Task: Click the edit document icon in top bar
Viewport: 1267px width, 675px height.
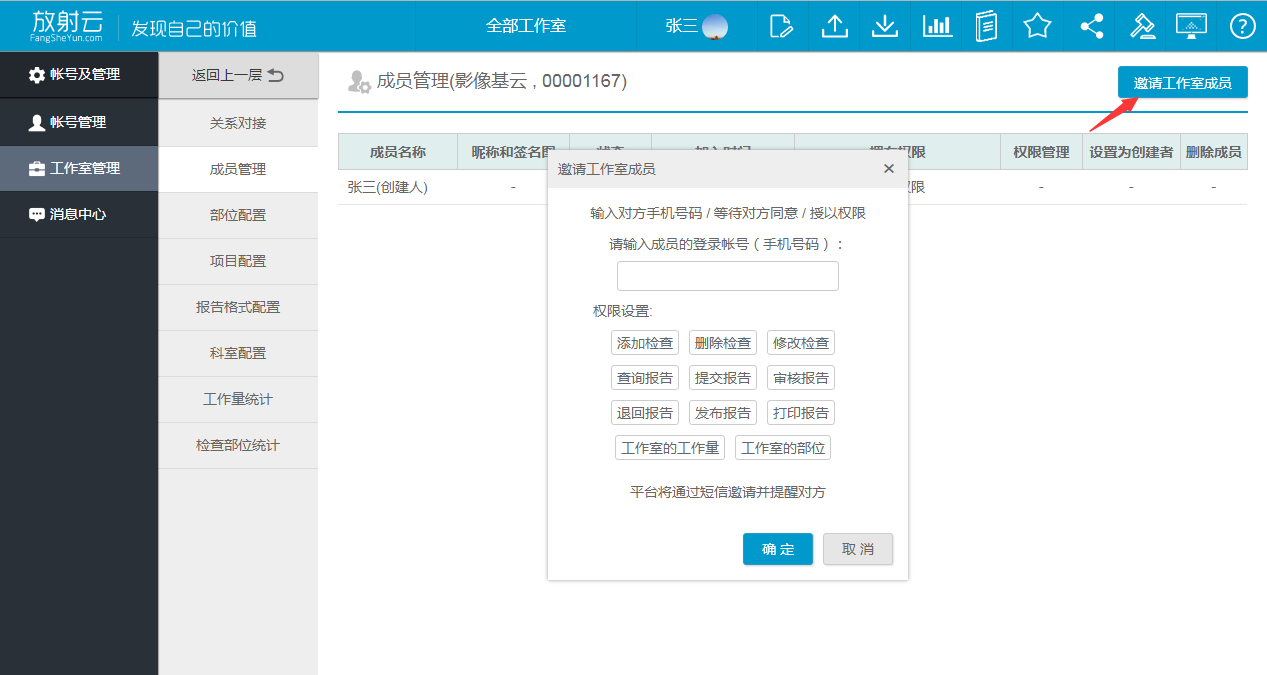Action: point(782,26)
